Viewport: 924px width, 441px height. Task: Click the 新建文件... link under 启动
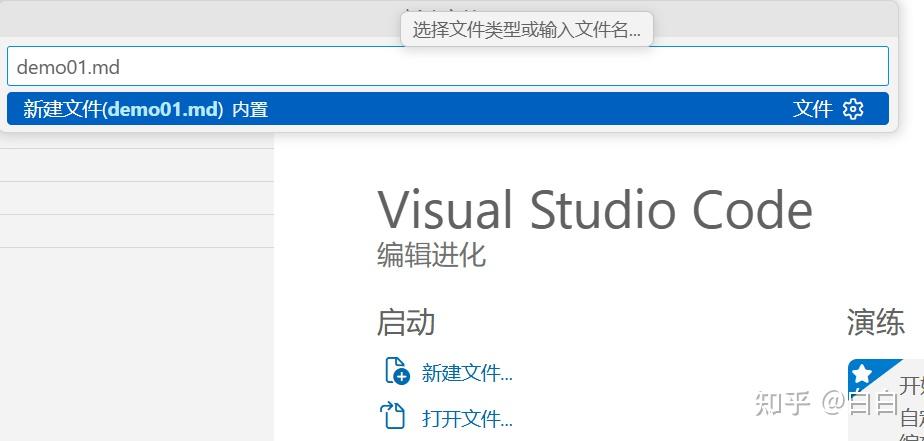coord(467,373)
